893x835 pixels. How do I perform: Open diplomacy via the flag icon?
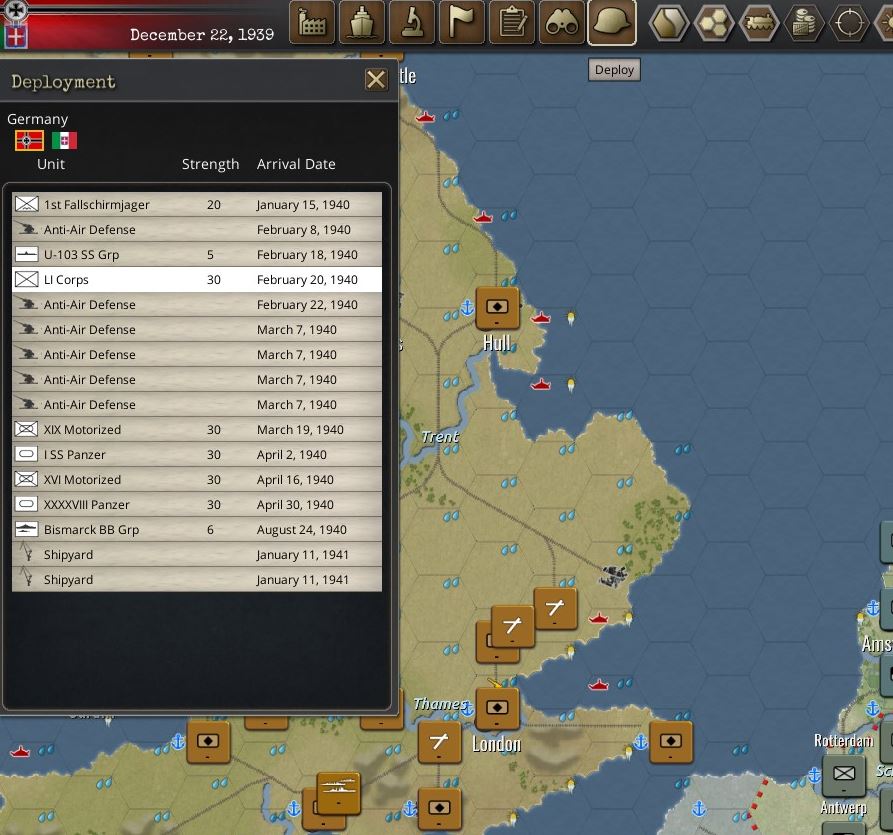point(462,22)
